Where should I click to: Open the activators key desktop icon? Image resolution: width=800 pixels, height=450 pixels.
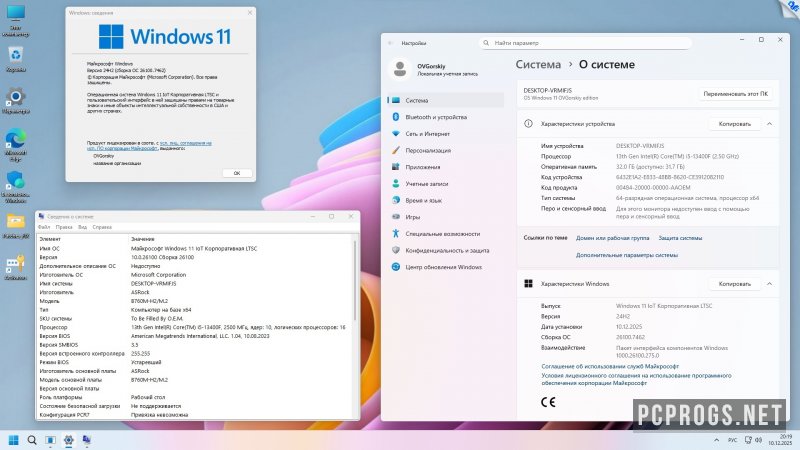coord(16,267)
